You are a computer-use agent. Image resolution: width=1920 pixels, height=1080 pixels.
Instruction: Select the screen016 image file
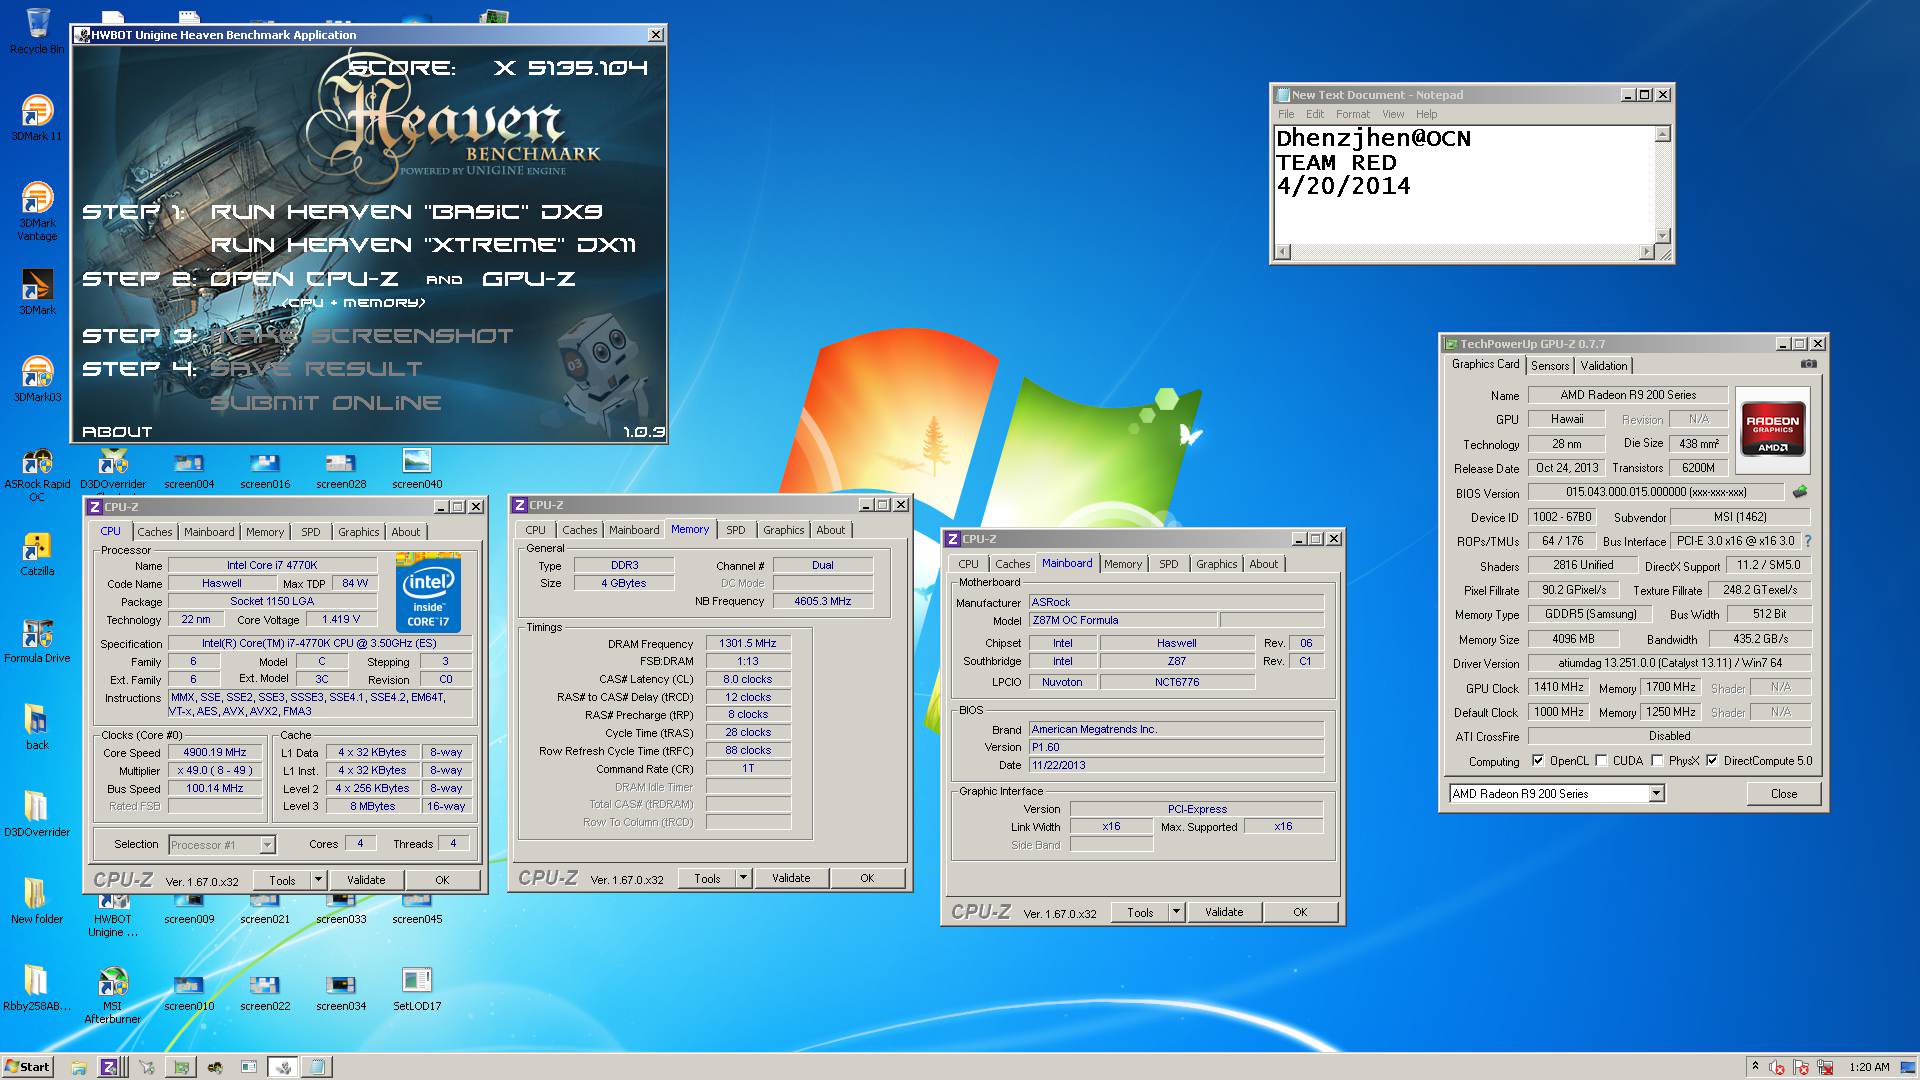coord(265,470)
